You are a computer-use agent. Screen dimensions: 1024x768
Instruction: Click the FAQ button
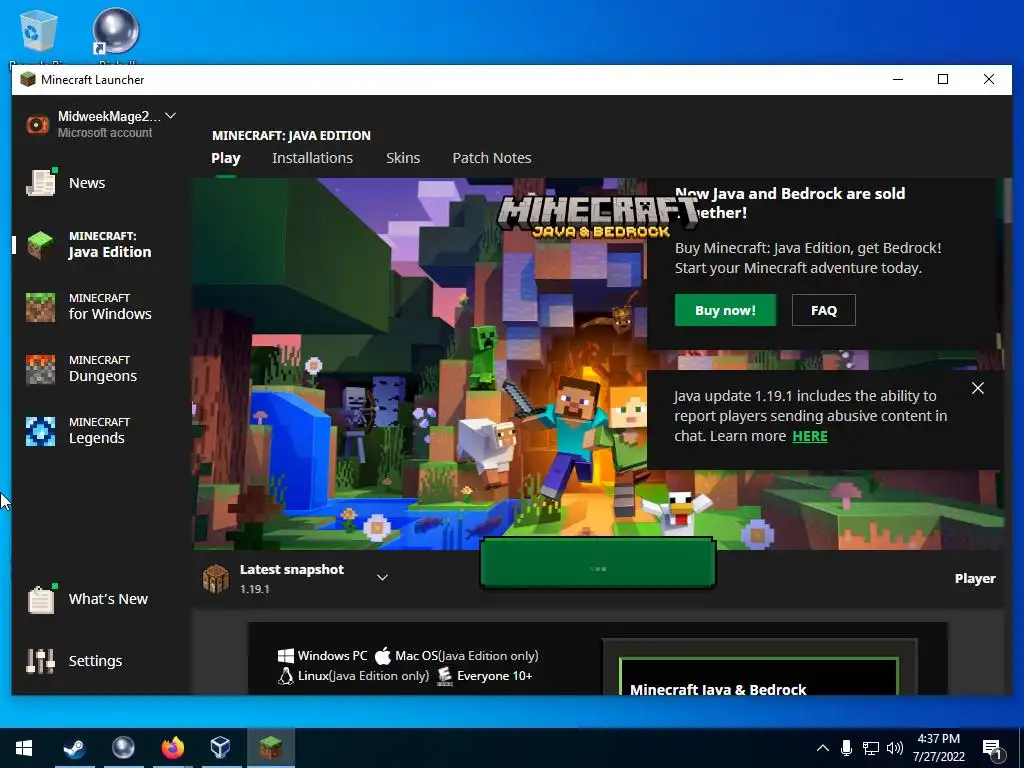tap(824, 310)
